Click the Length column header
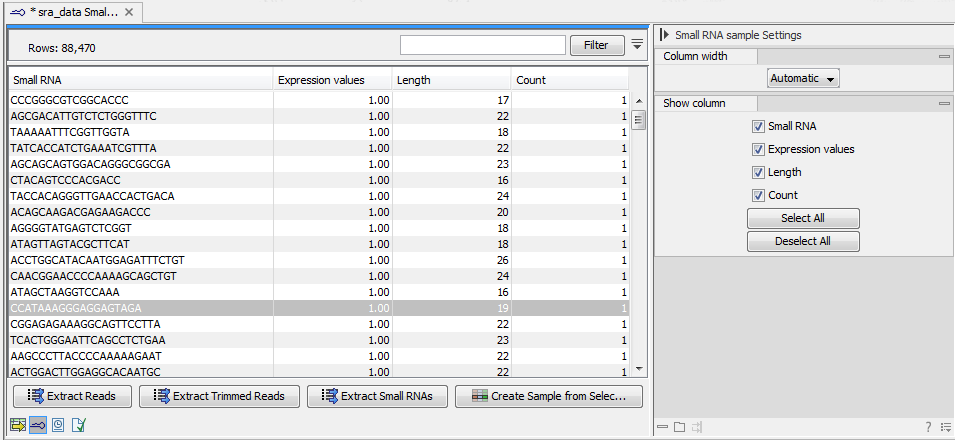This screenshot has height=440, width=955. (450, 80)
